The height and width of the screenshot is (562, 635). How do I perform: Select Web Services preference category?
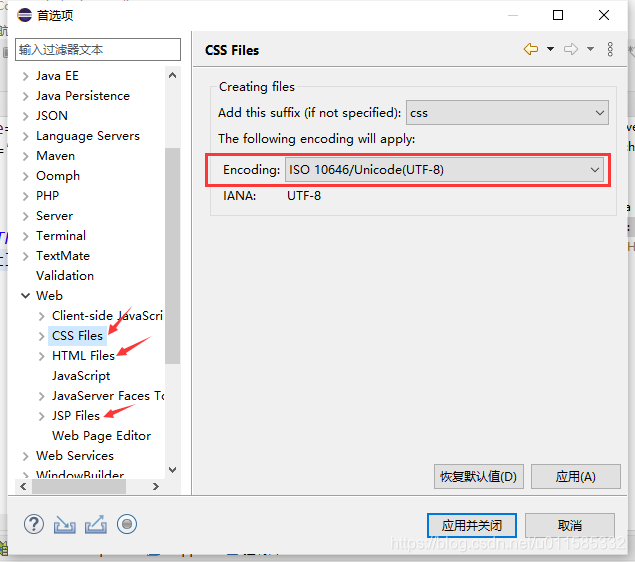75,456
